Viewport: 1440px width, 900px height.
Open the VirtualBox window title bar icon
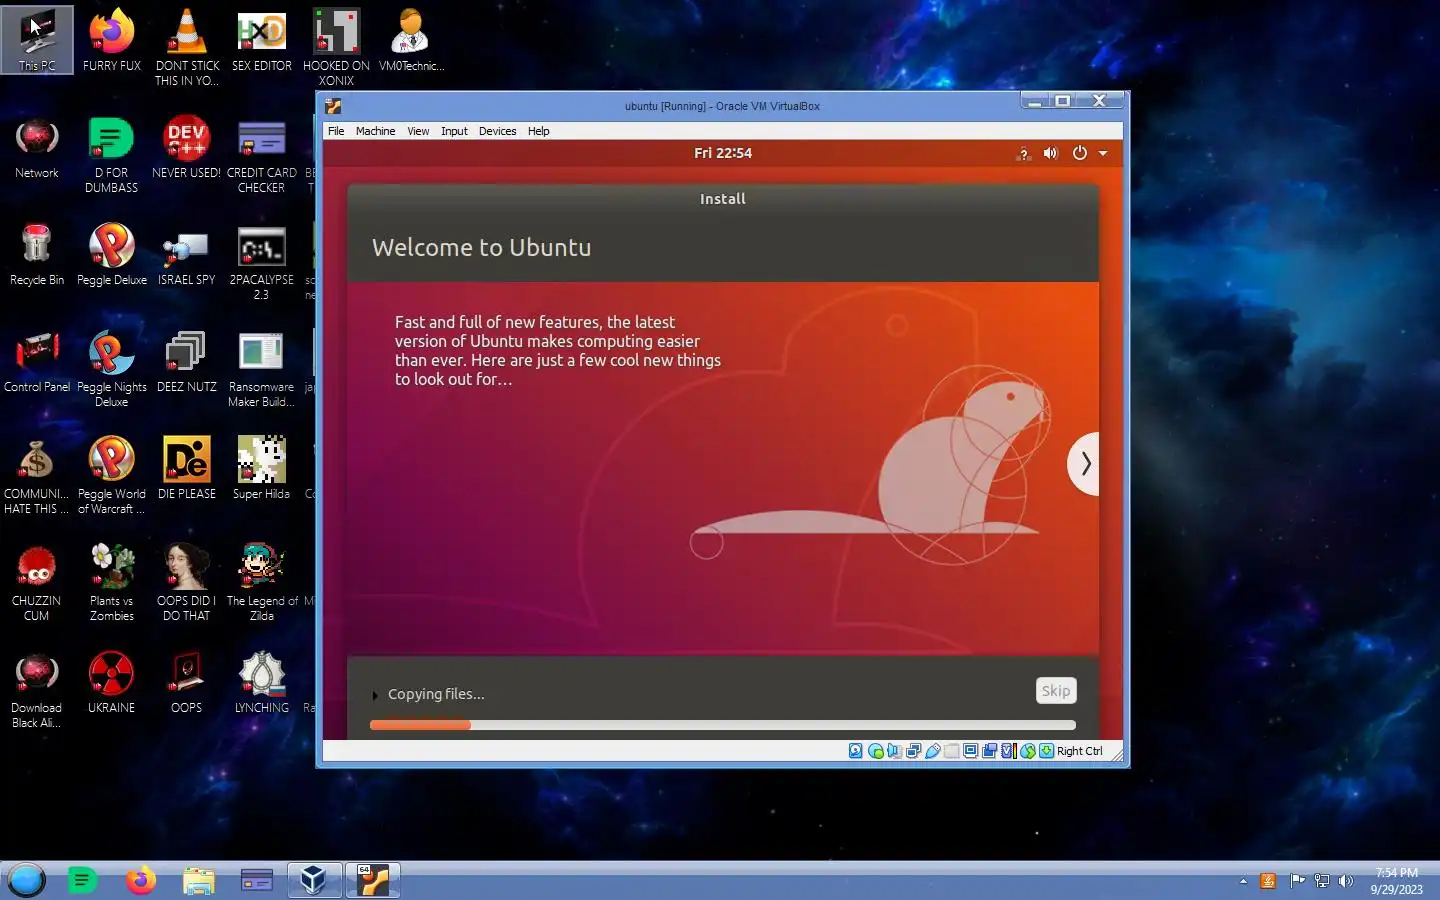(x=333, y=106)
